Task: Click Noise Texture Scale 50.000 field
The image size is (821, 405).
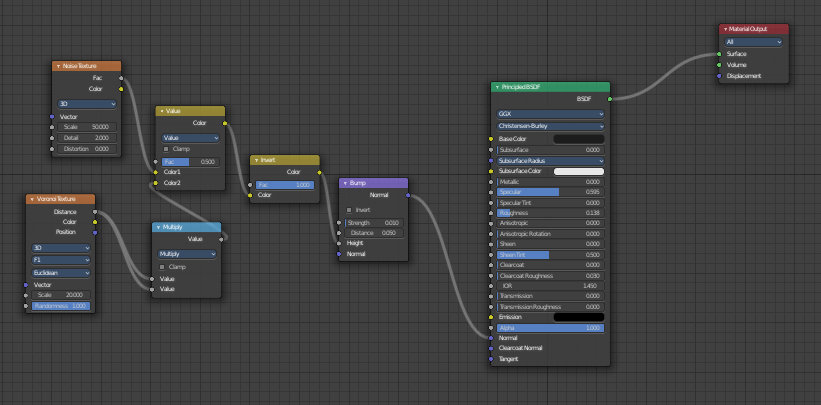Action: click(87, 127)
